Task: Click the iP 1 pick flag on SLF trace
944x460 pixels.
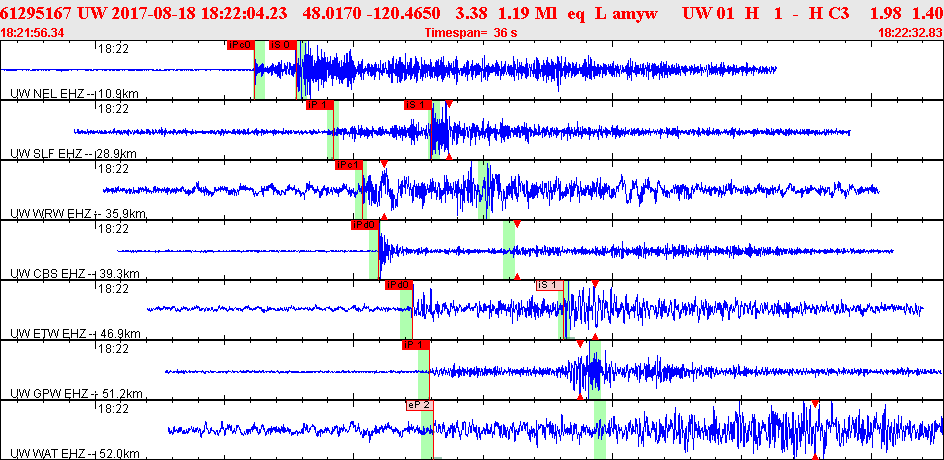Action: [318, 105]
